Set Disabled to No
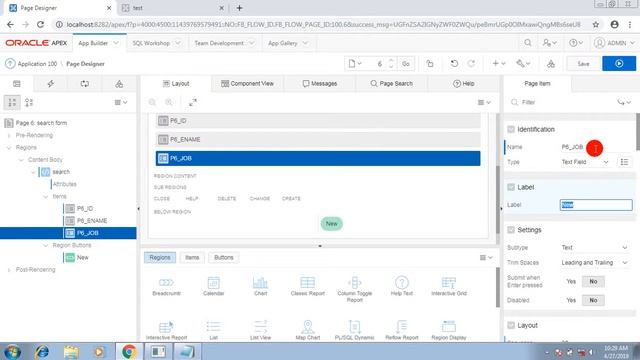This screenshot has width=640, height=360. click(593, 300)
